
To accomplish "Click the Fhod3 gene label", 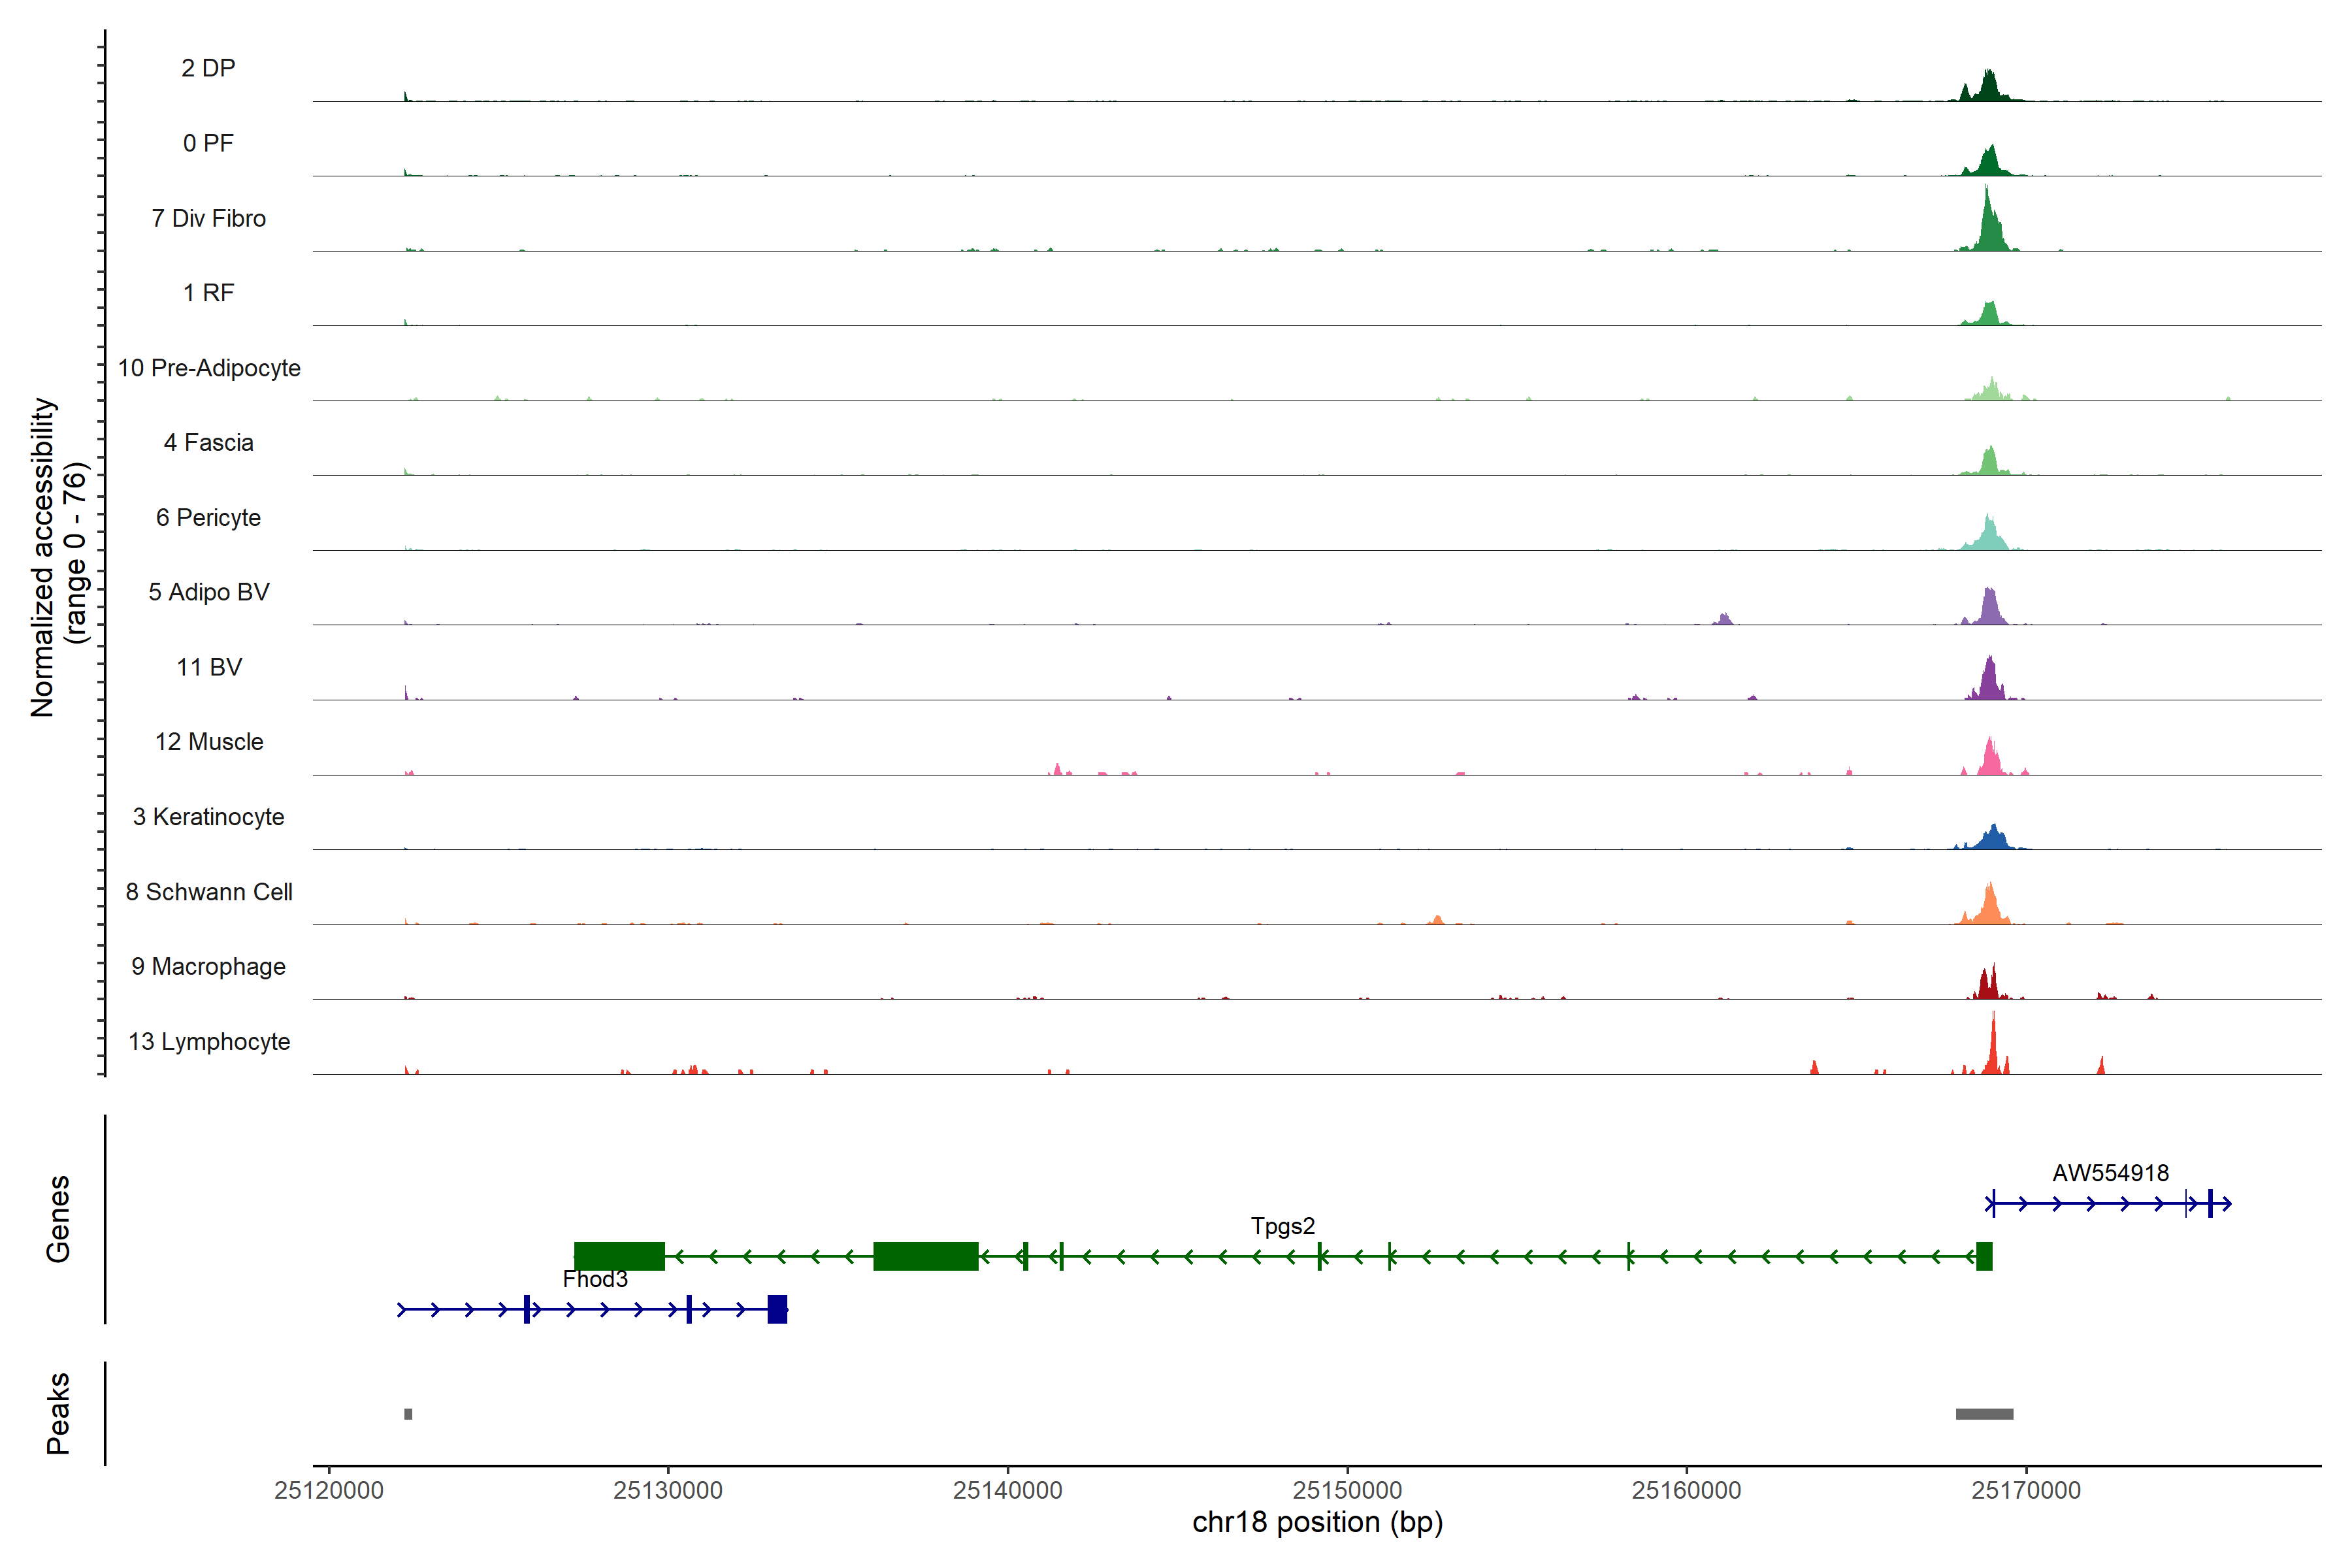I will click(595, 1279).
